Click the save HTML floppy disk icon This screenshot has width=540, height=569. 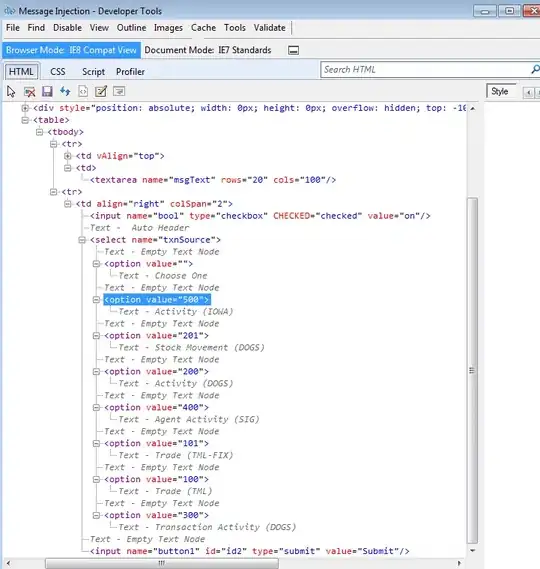[x=47, y=91]
